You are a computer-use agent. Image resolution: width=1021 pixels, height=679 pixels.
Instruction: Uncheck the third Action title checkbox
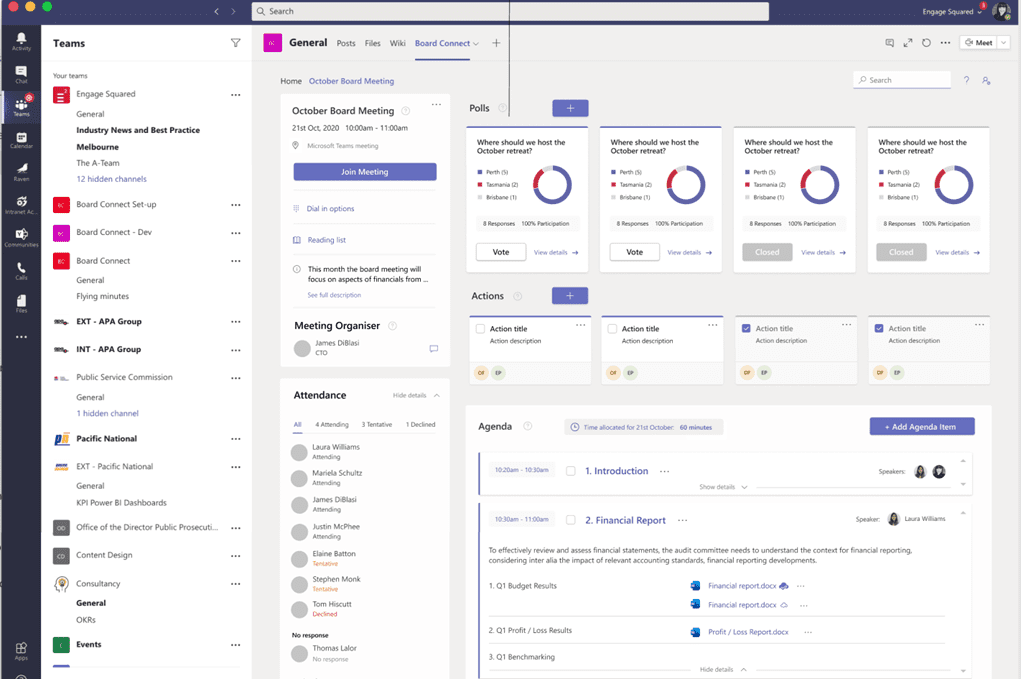point(746,329)
